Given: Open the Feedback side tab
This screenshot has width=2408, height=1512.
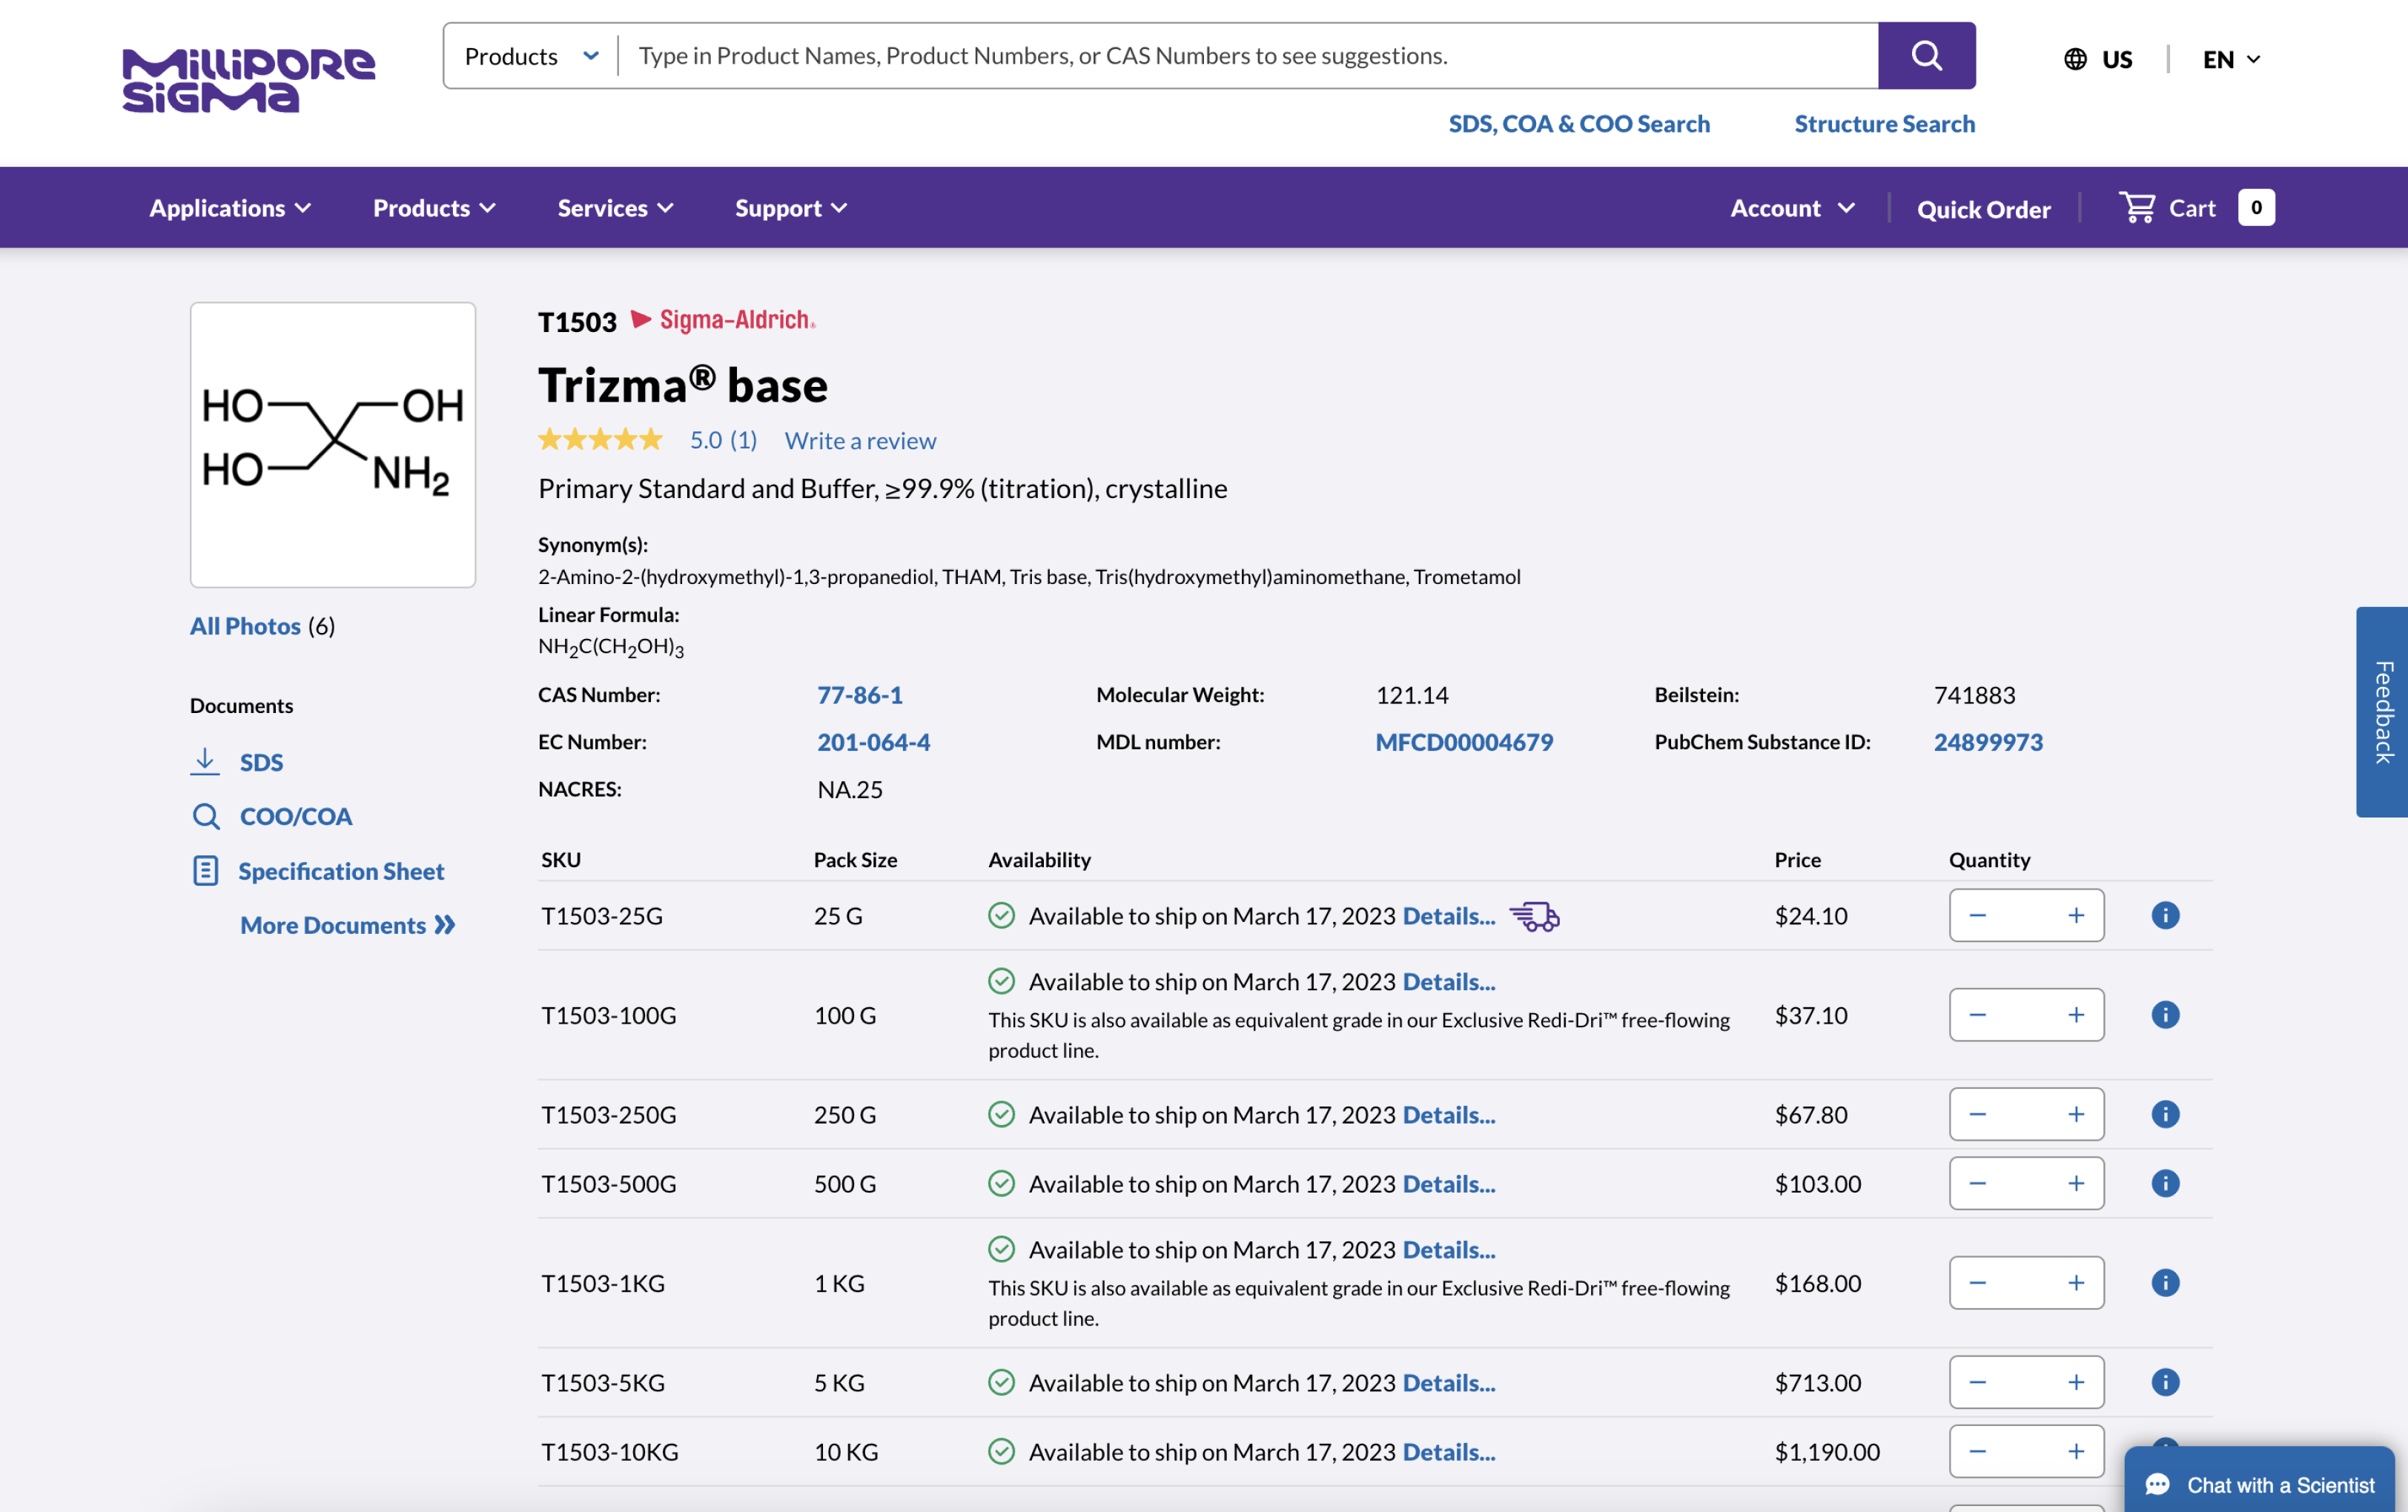Looking at the screenshot, I should (x=2382, y=712).
